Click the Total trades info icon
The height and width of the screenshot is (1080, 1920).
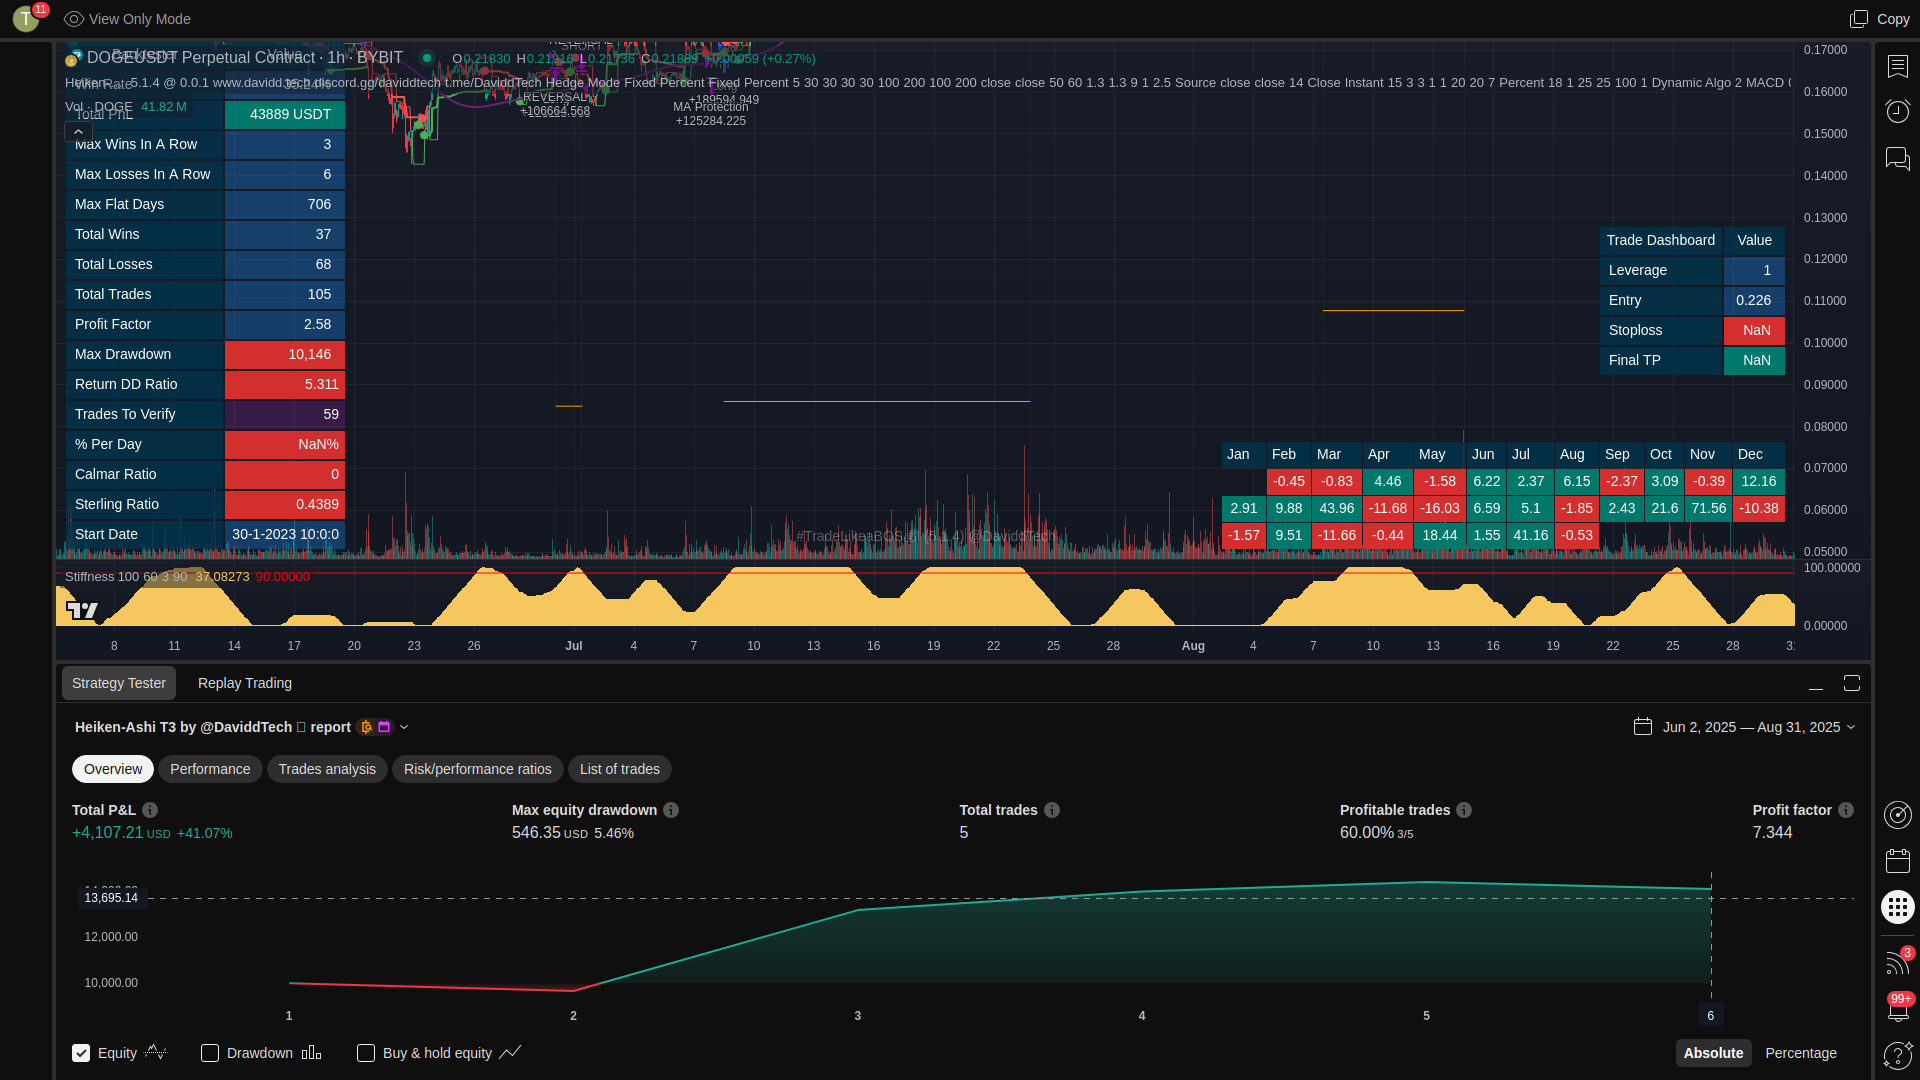1052,810
